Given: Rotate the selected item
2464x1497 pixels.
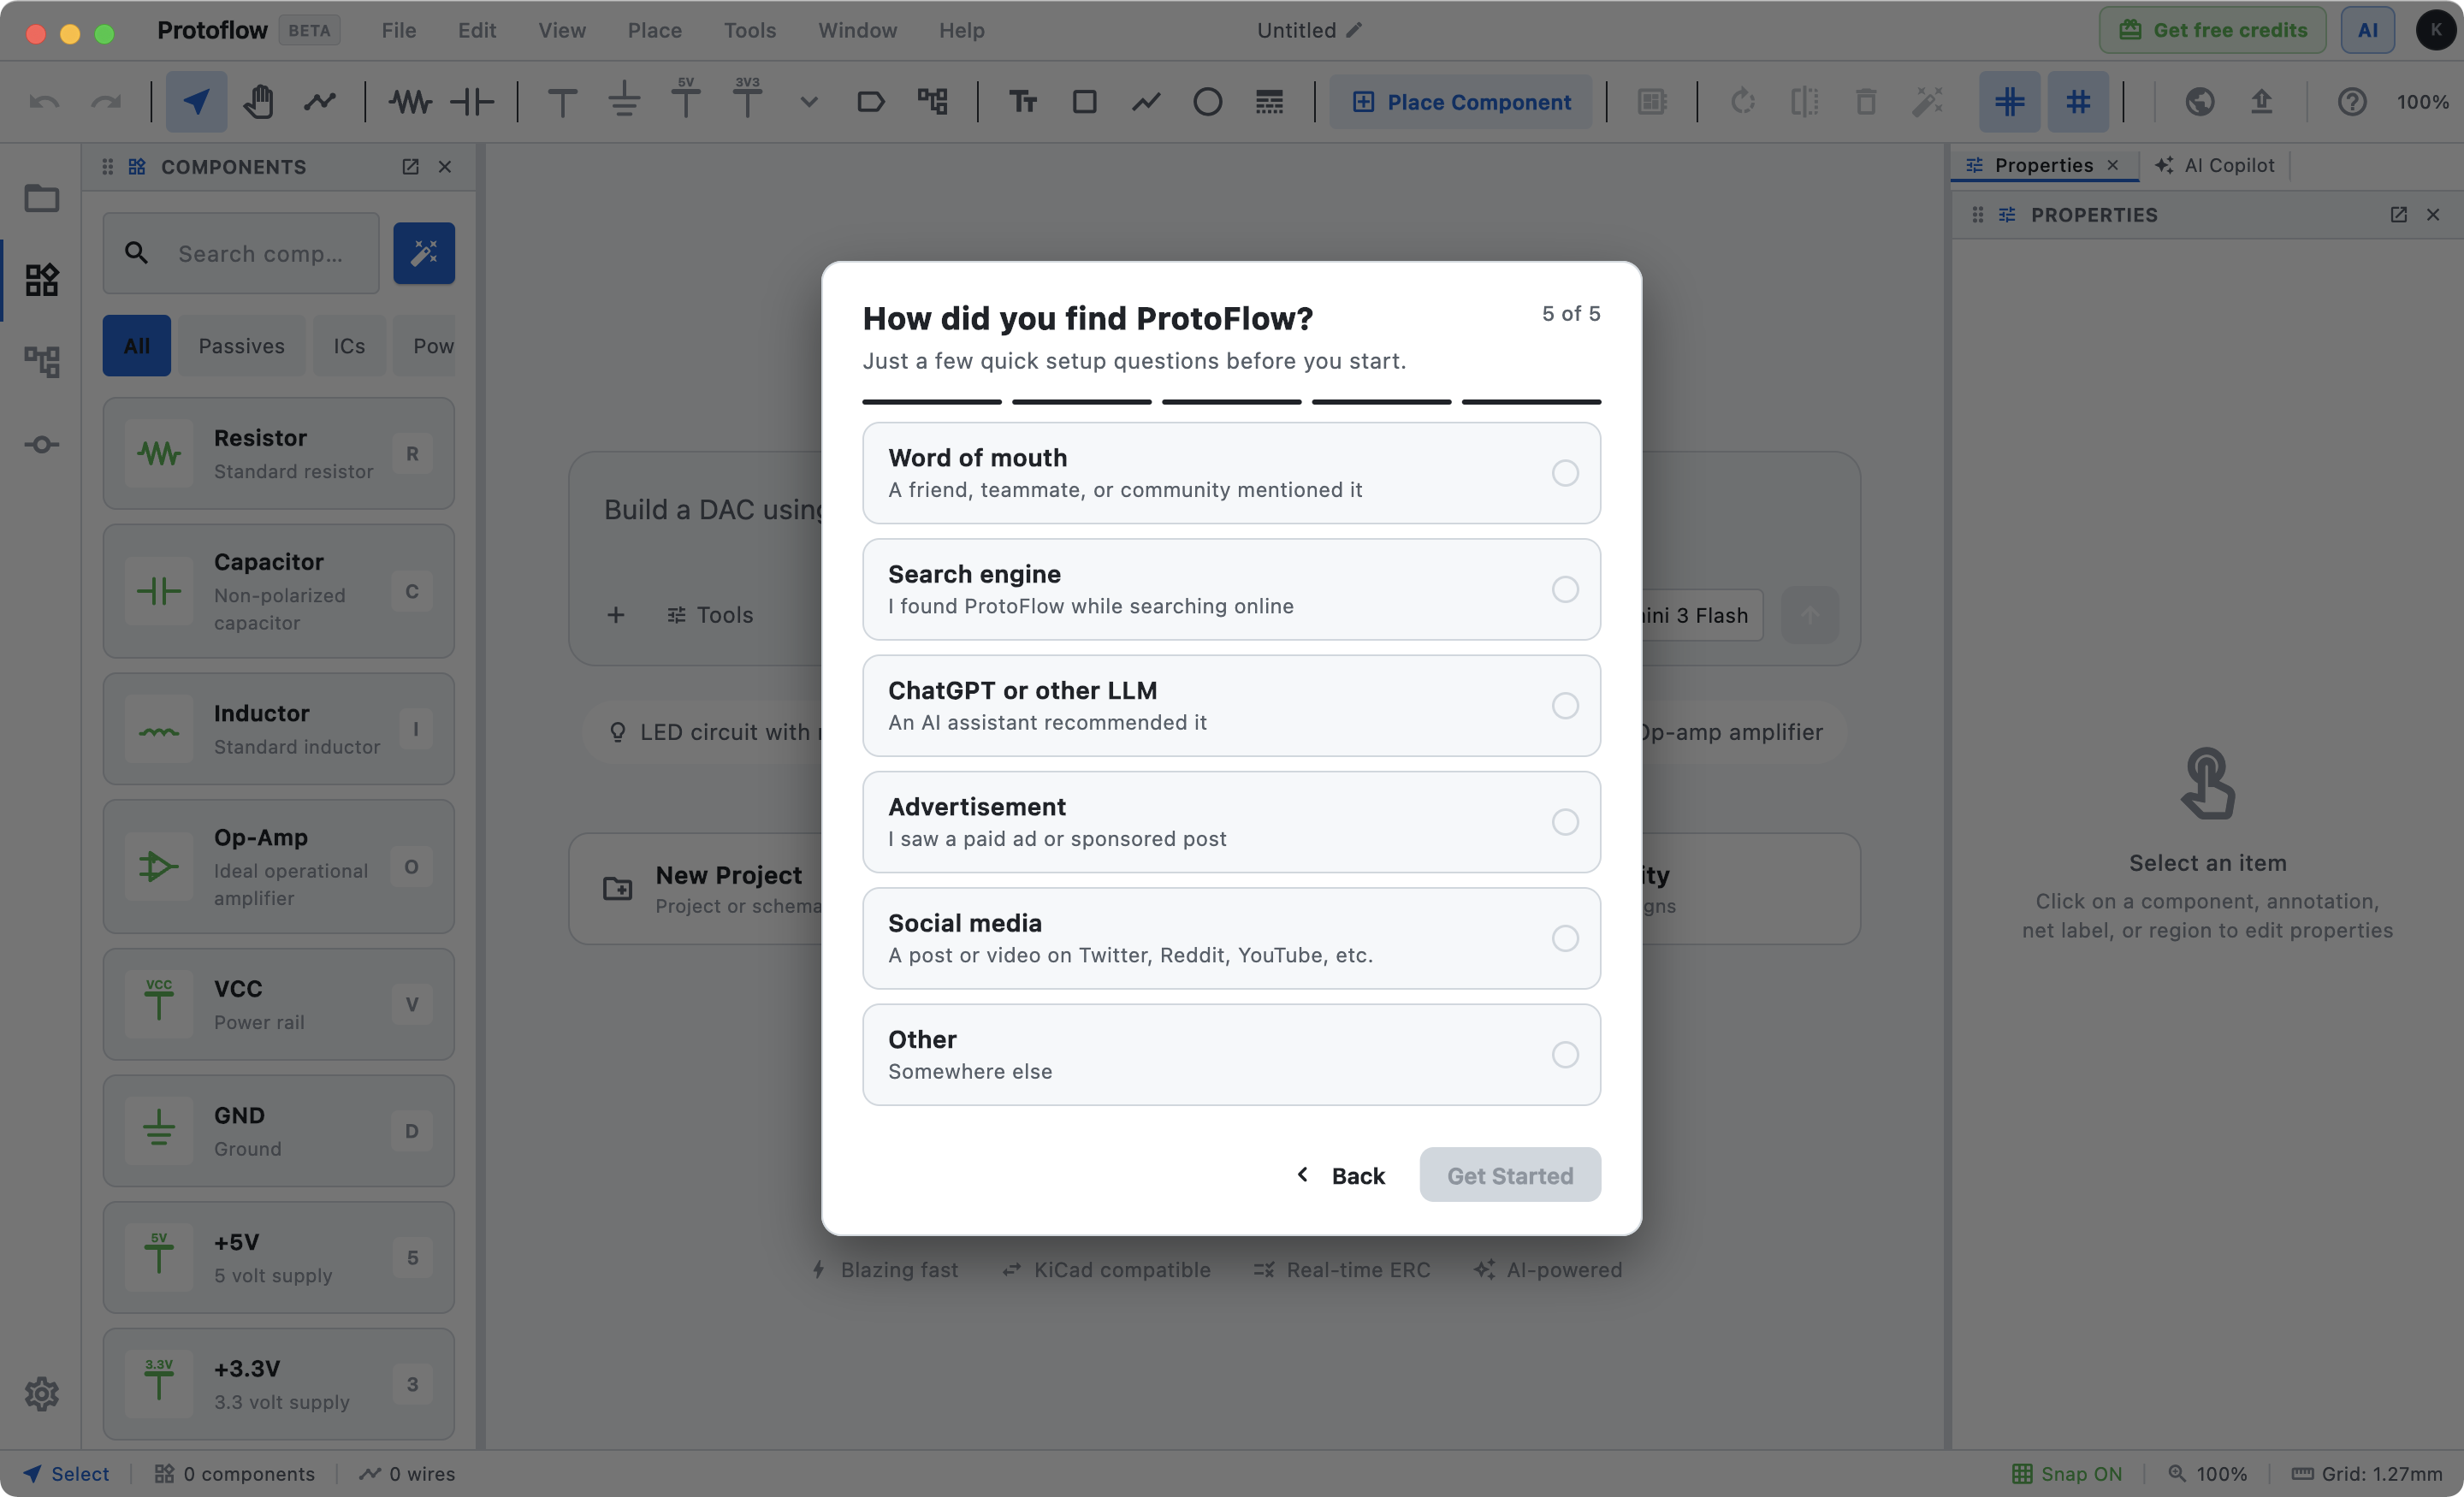Looking at the screenshot, I should point(1743,101).
